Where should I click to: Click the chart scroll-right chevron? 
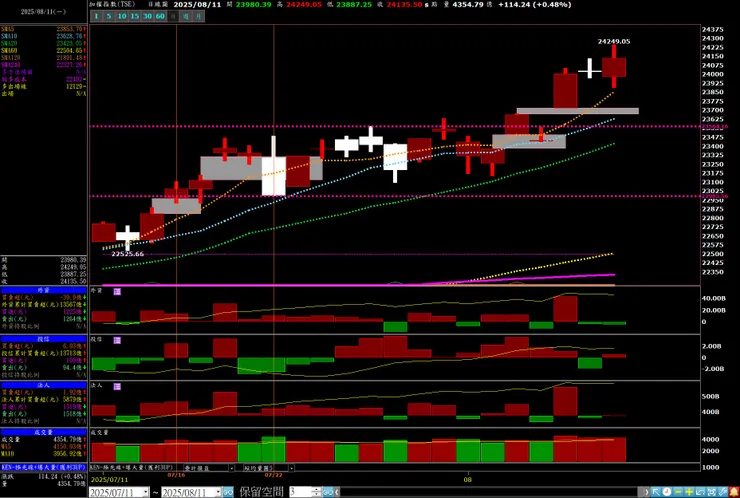(647, 492)
